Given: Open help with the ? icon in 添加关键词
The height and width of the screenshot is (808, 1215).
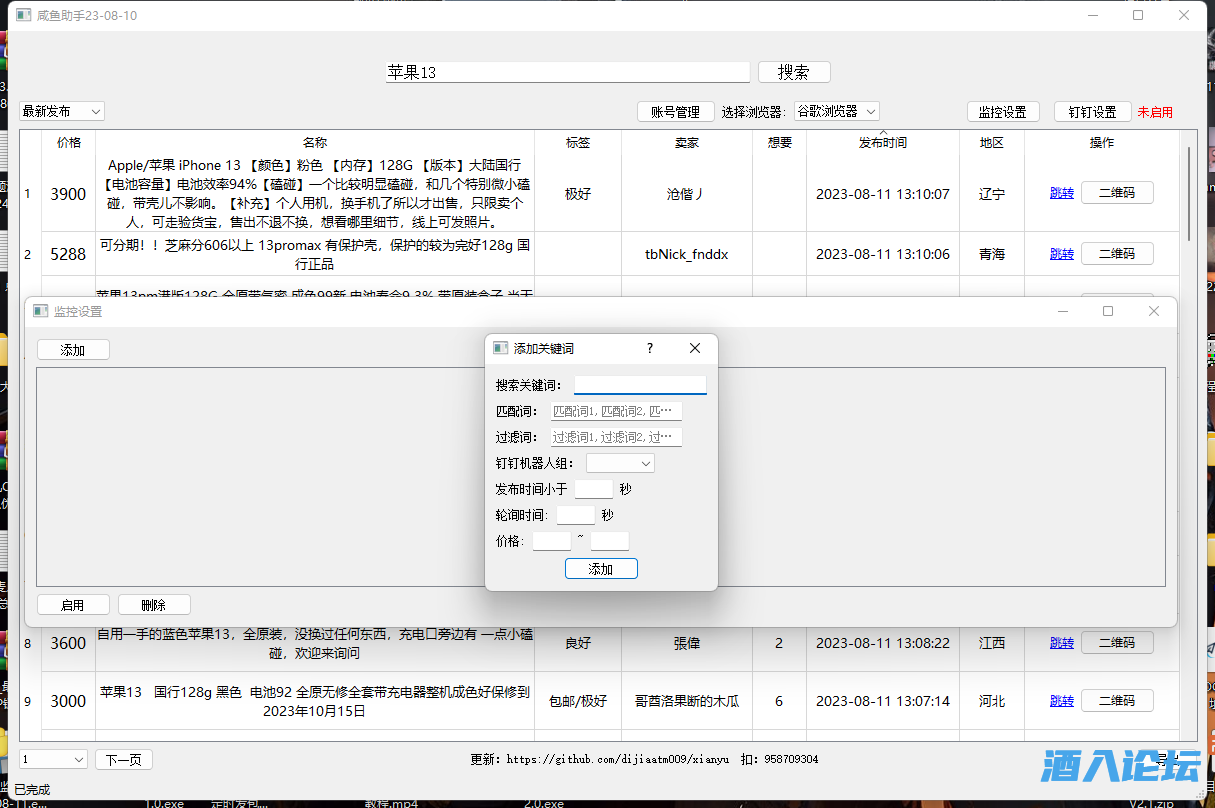Looking at the screenshot, I should 649,348.
